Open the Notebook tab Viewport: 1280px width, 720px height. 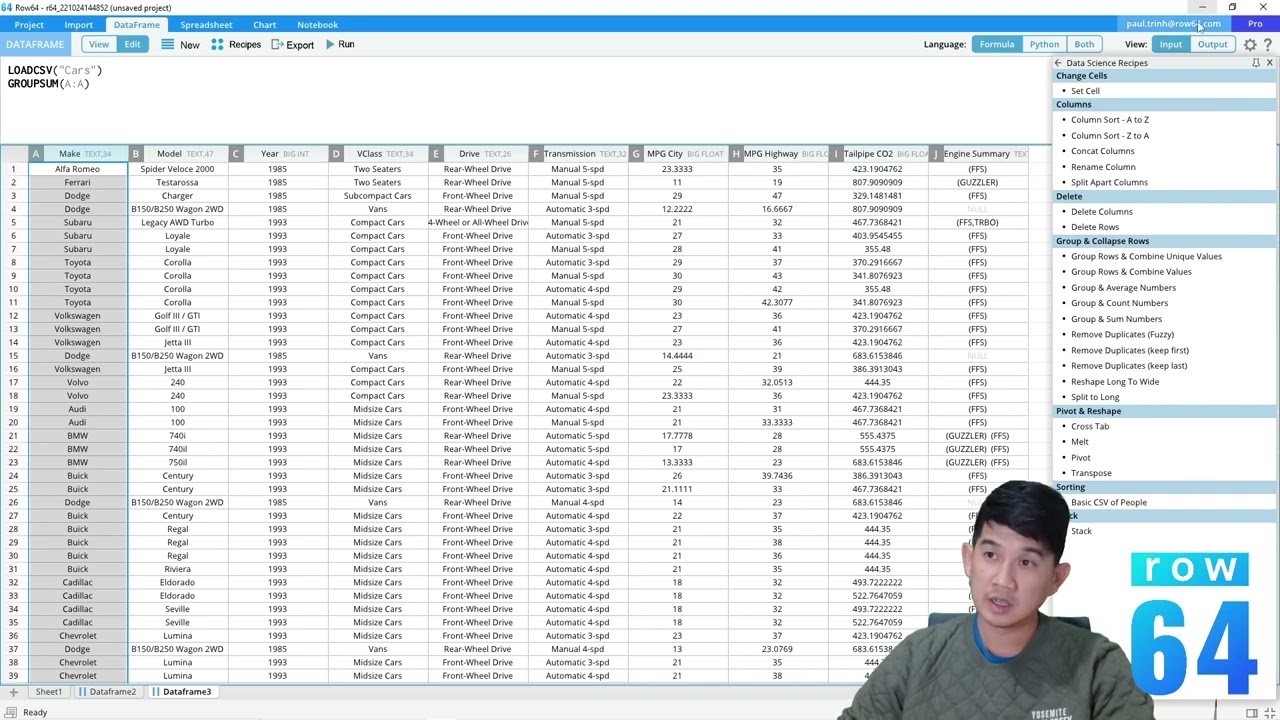[x=317, y=24]
